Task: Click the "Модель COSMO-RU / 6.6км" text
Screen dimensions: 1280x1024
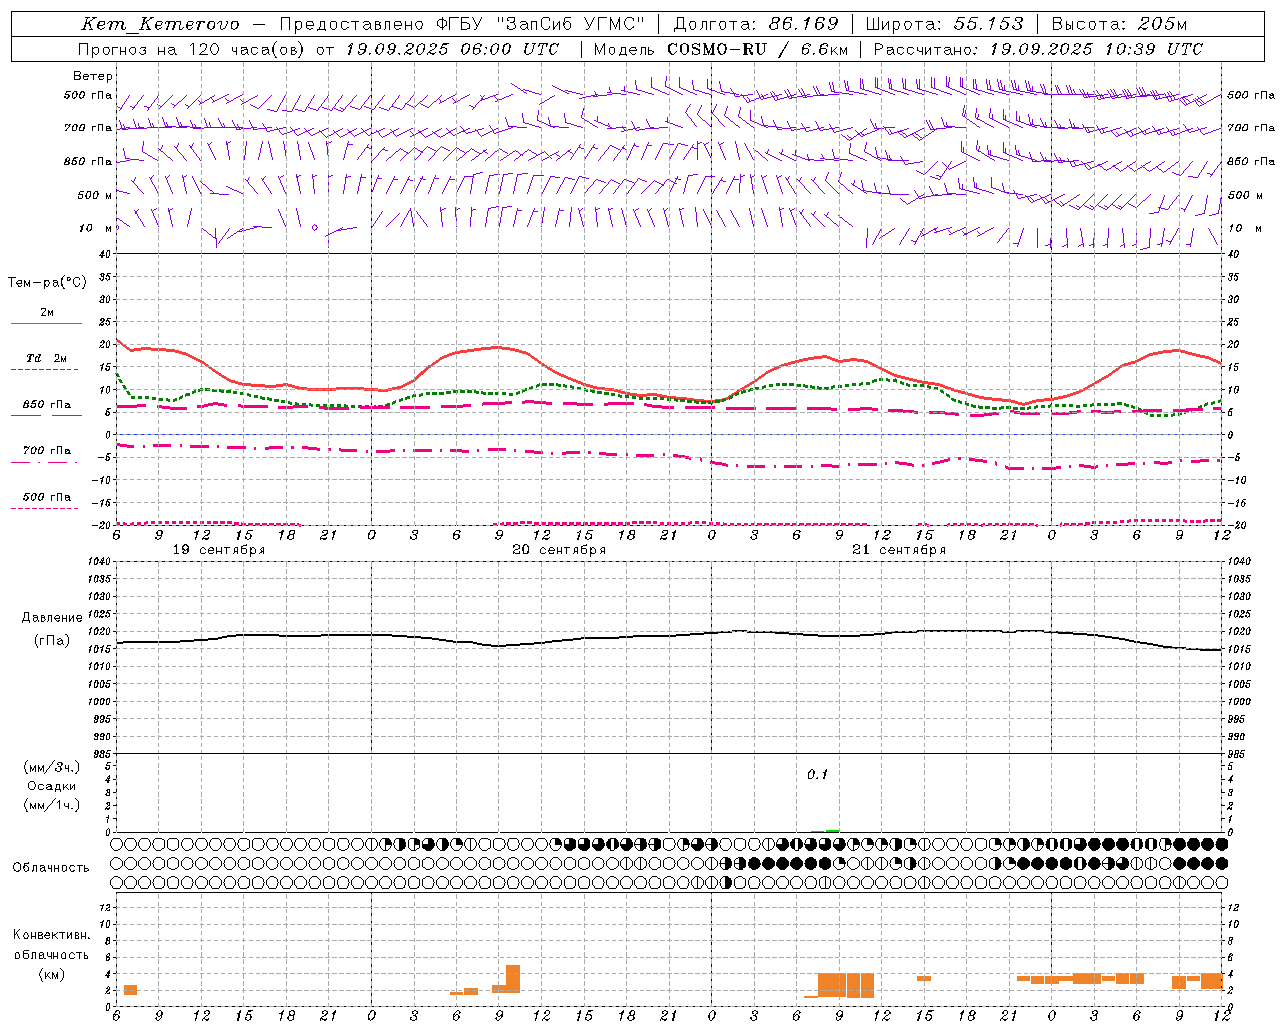Action: coord(721,49)
